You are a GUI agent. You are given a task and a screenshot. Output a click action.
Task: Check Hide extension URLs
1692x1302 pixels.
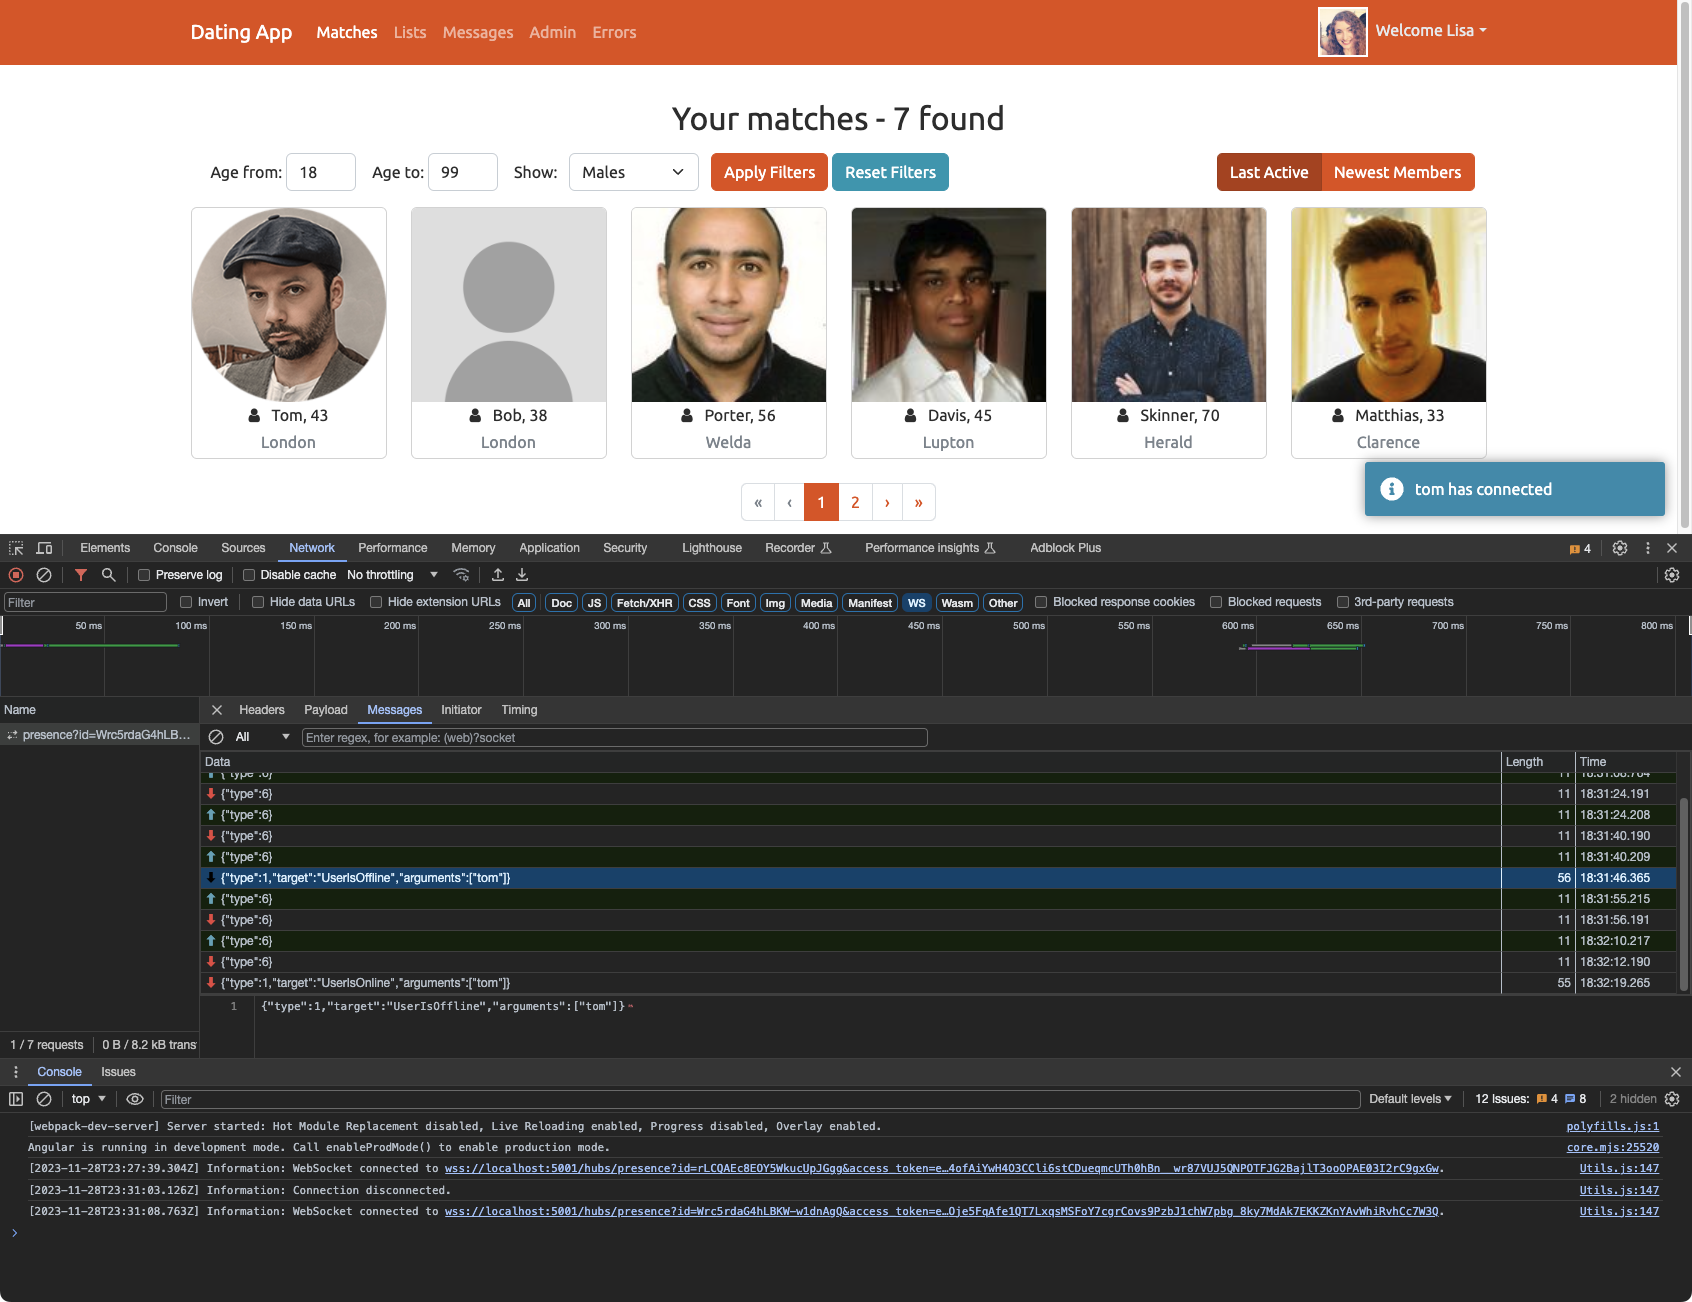click(376, 602)
